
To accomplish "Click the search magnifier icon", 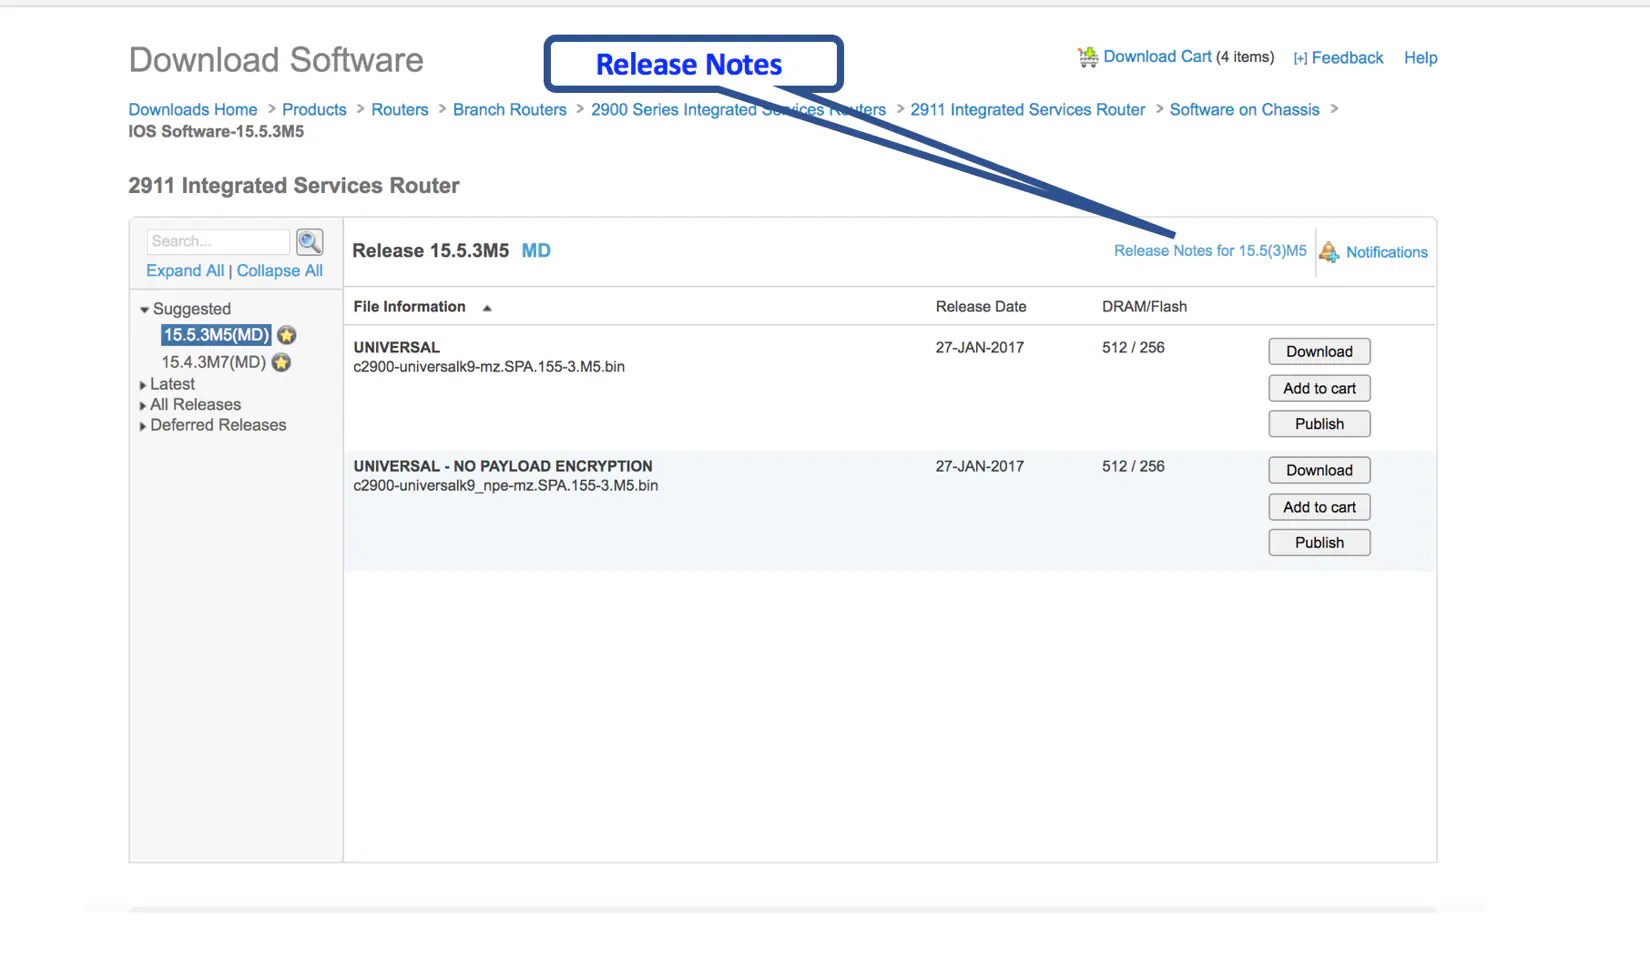I will pyautogui.click(x=310, y=242).
